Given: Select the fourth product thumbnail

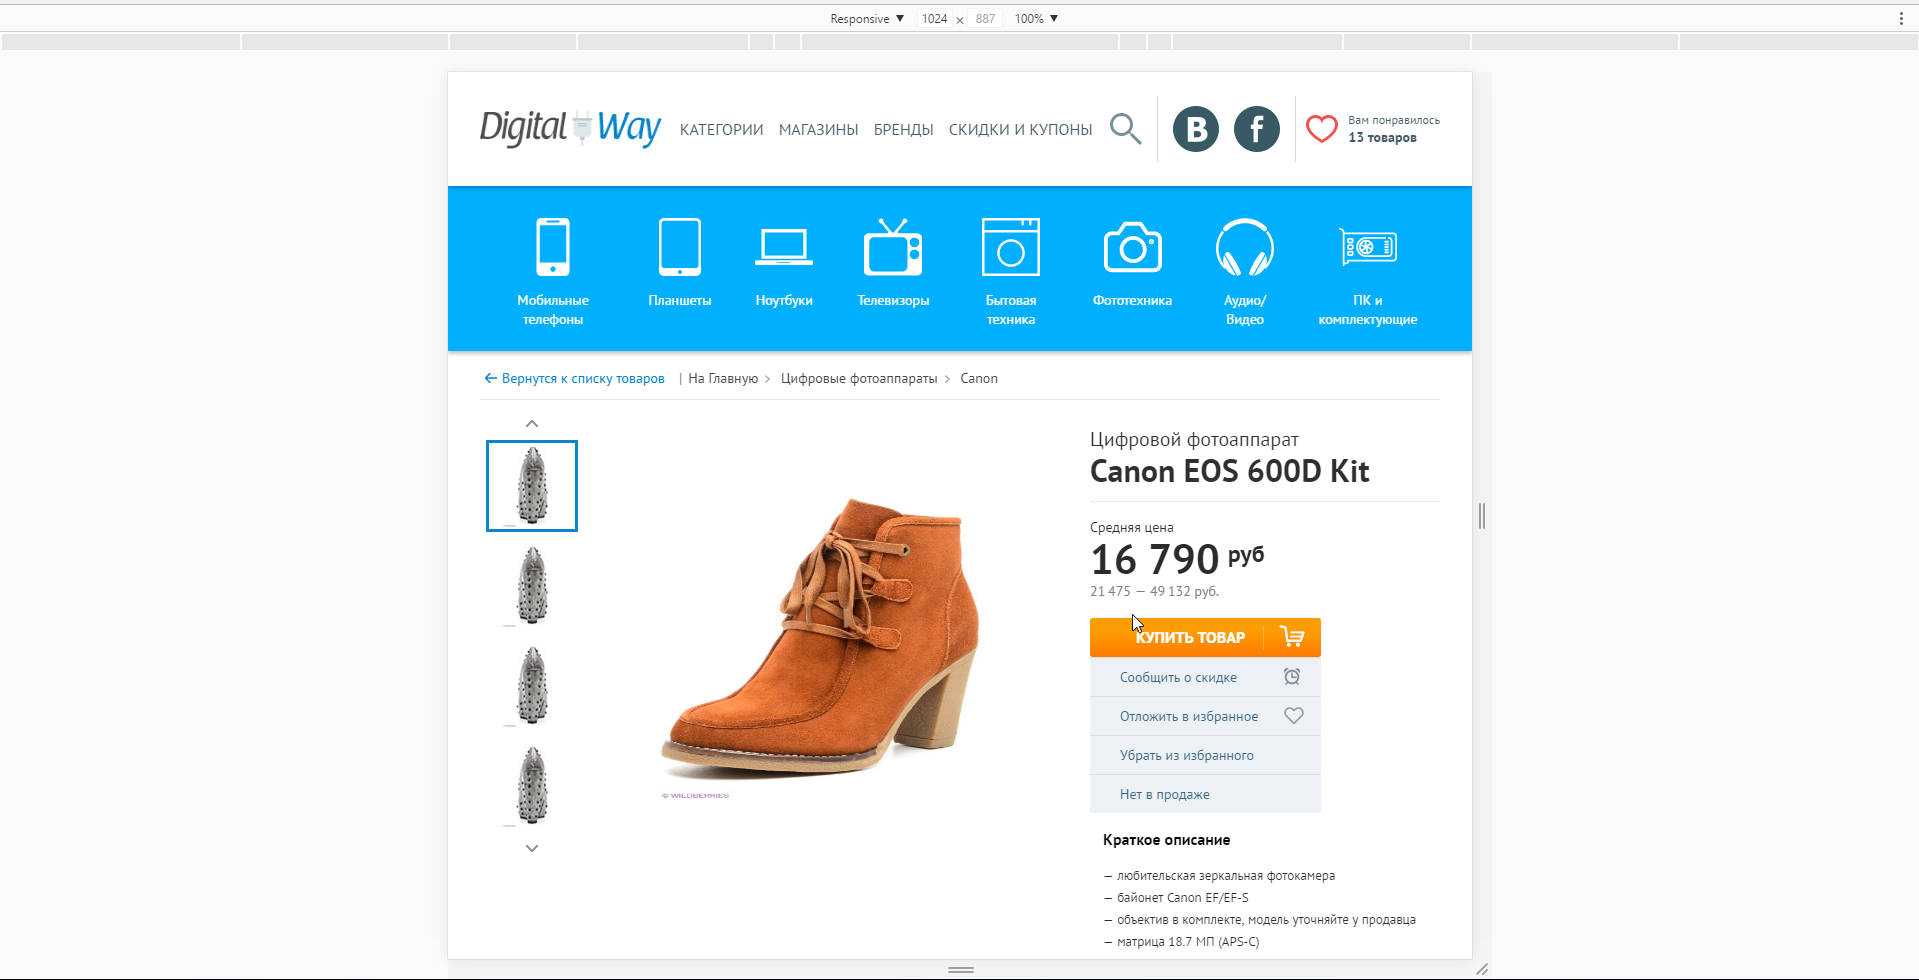Looking at the screenshot, I should pyautogui.click(x=532, y=786).
